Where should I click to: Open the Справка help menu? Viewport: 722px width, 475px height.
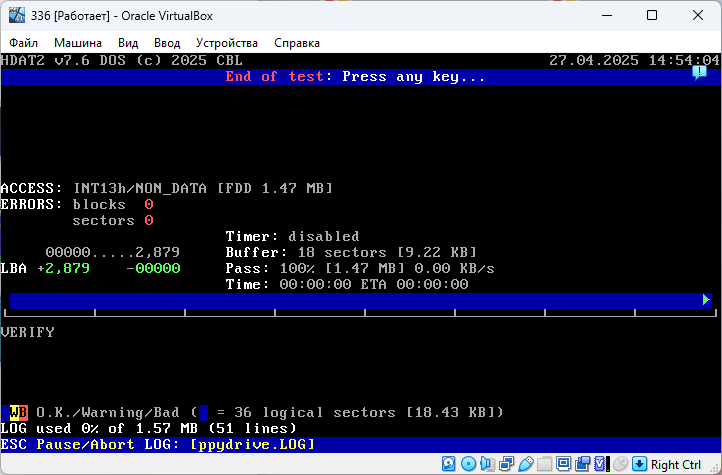(297, 43)
